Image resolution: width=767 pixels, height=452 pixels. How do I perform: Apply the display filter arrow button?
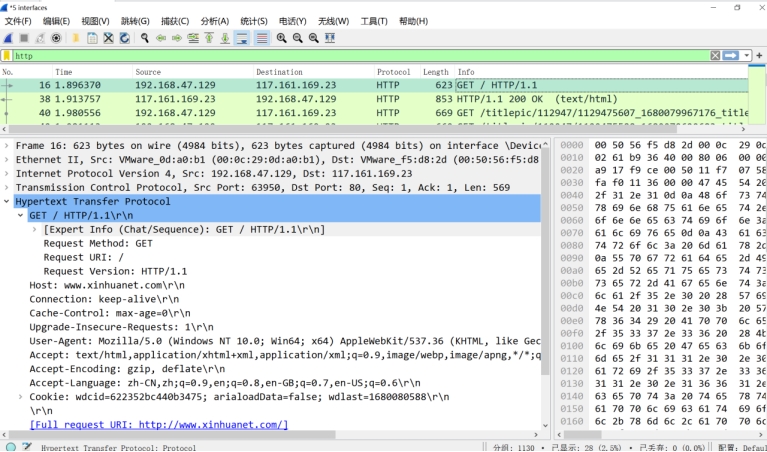[x=731, y=56]
